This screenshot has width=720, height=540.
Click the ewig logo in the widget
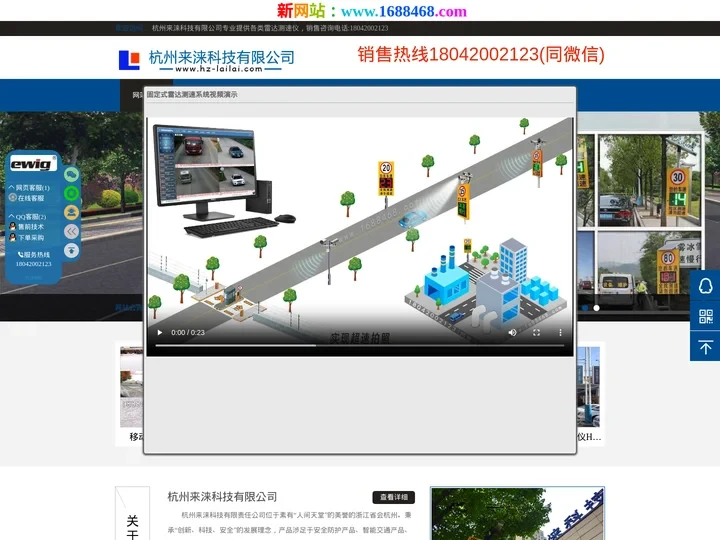pos(33,163)
